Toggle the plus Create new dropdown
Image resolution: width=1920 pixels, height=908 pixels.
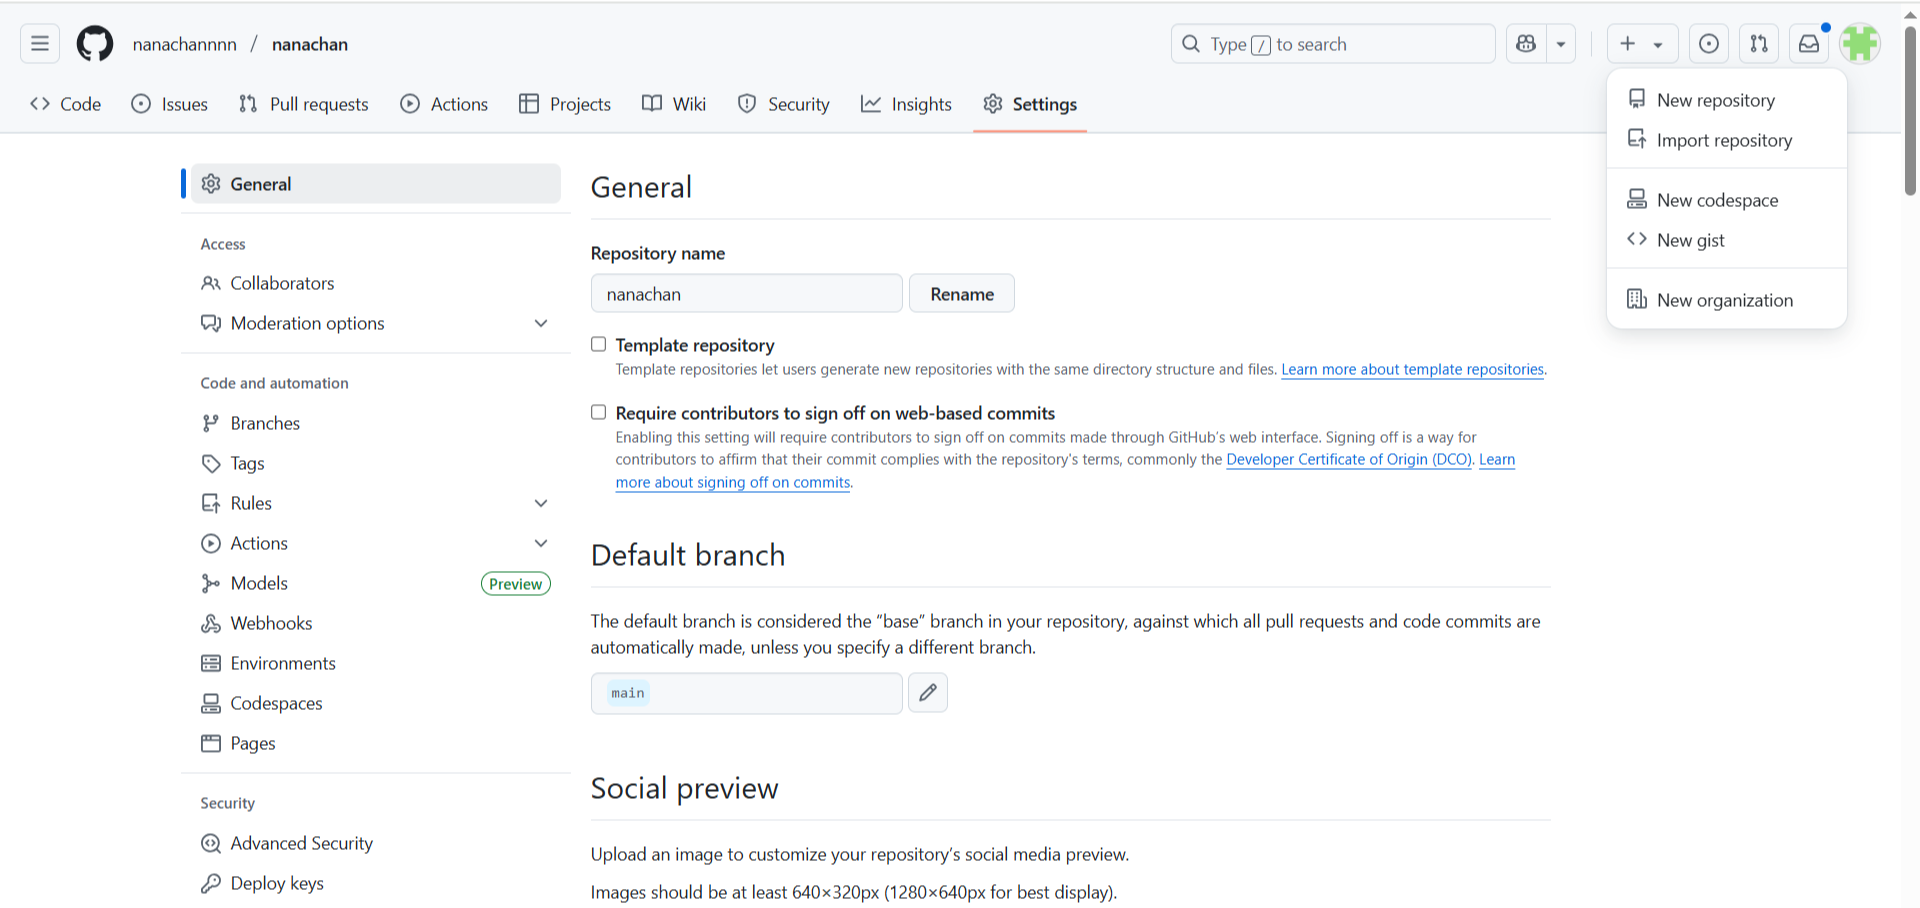1642,44
